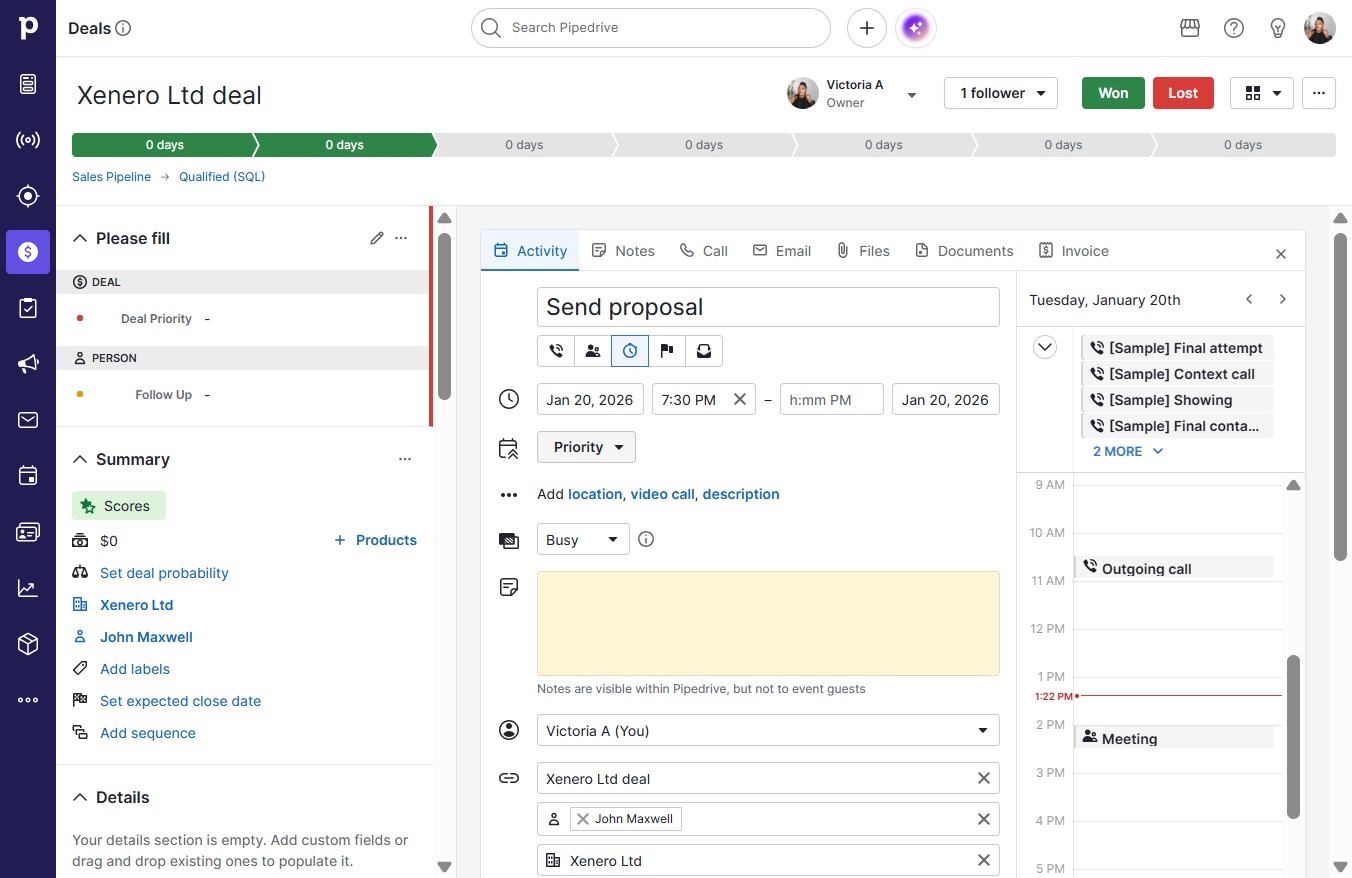Image resolution: width=1352 pixels, height=878 pixels.
Task: Mark the deal as Lost
Action: click(x=1183, y=93)
